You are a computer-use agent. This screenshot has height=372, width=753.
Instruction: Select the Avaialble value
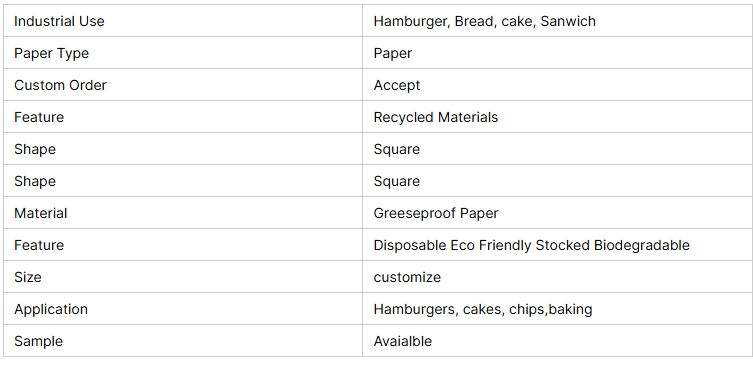402,341
